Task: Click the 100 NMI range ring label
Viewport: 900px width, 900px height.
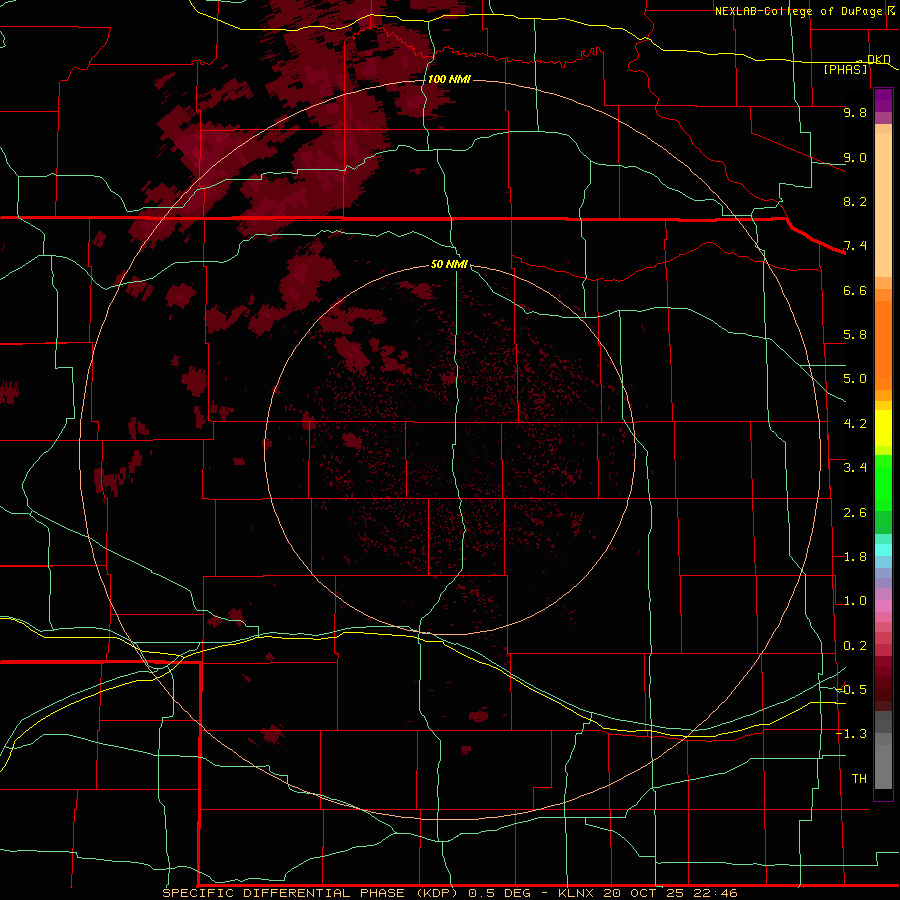Action: point(449,79)
